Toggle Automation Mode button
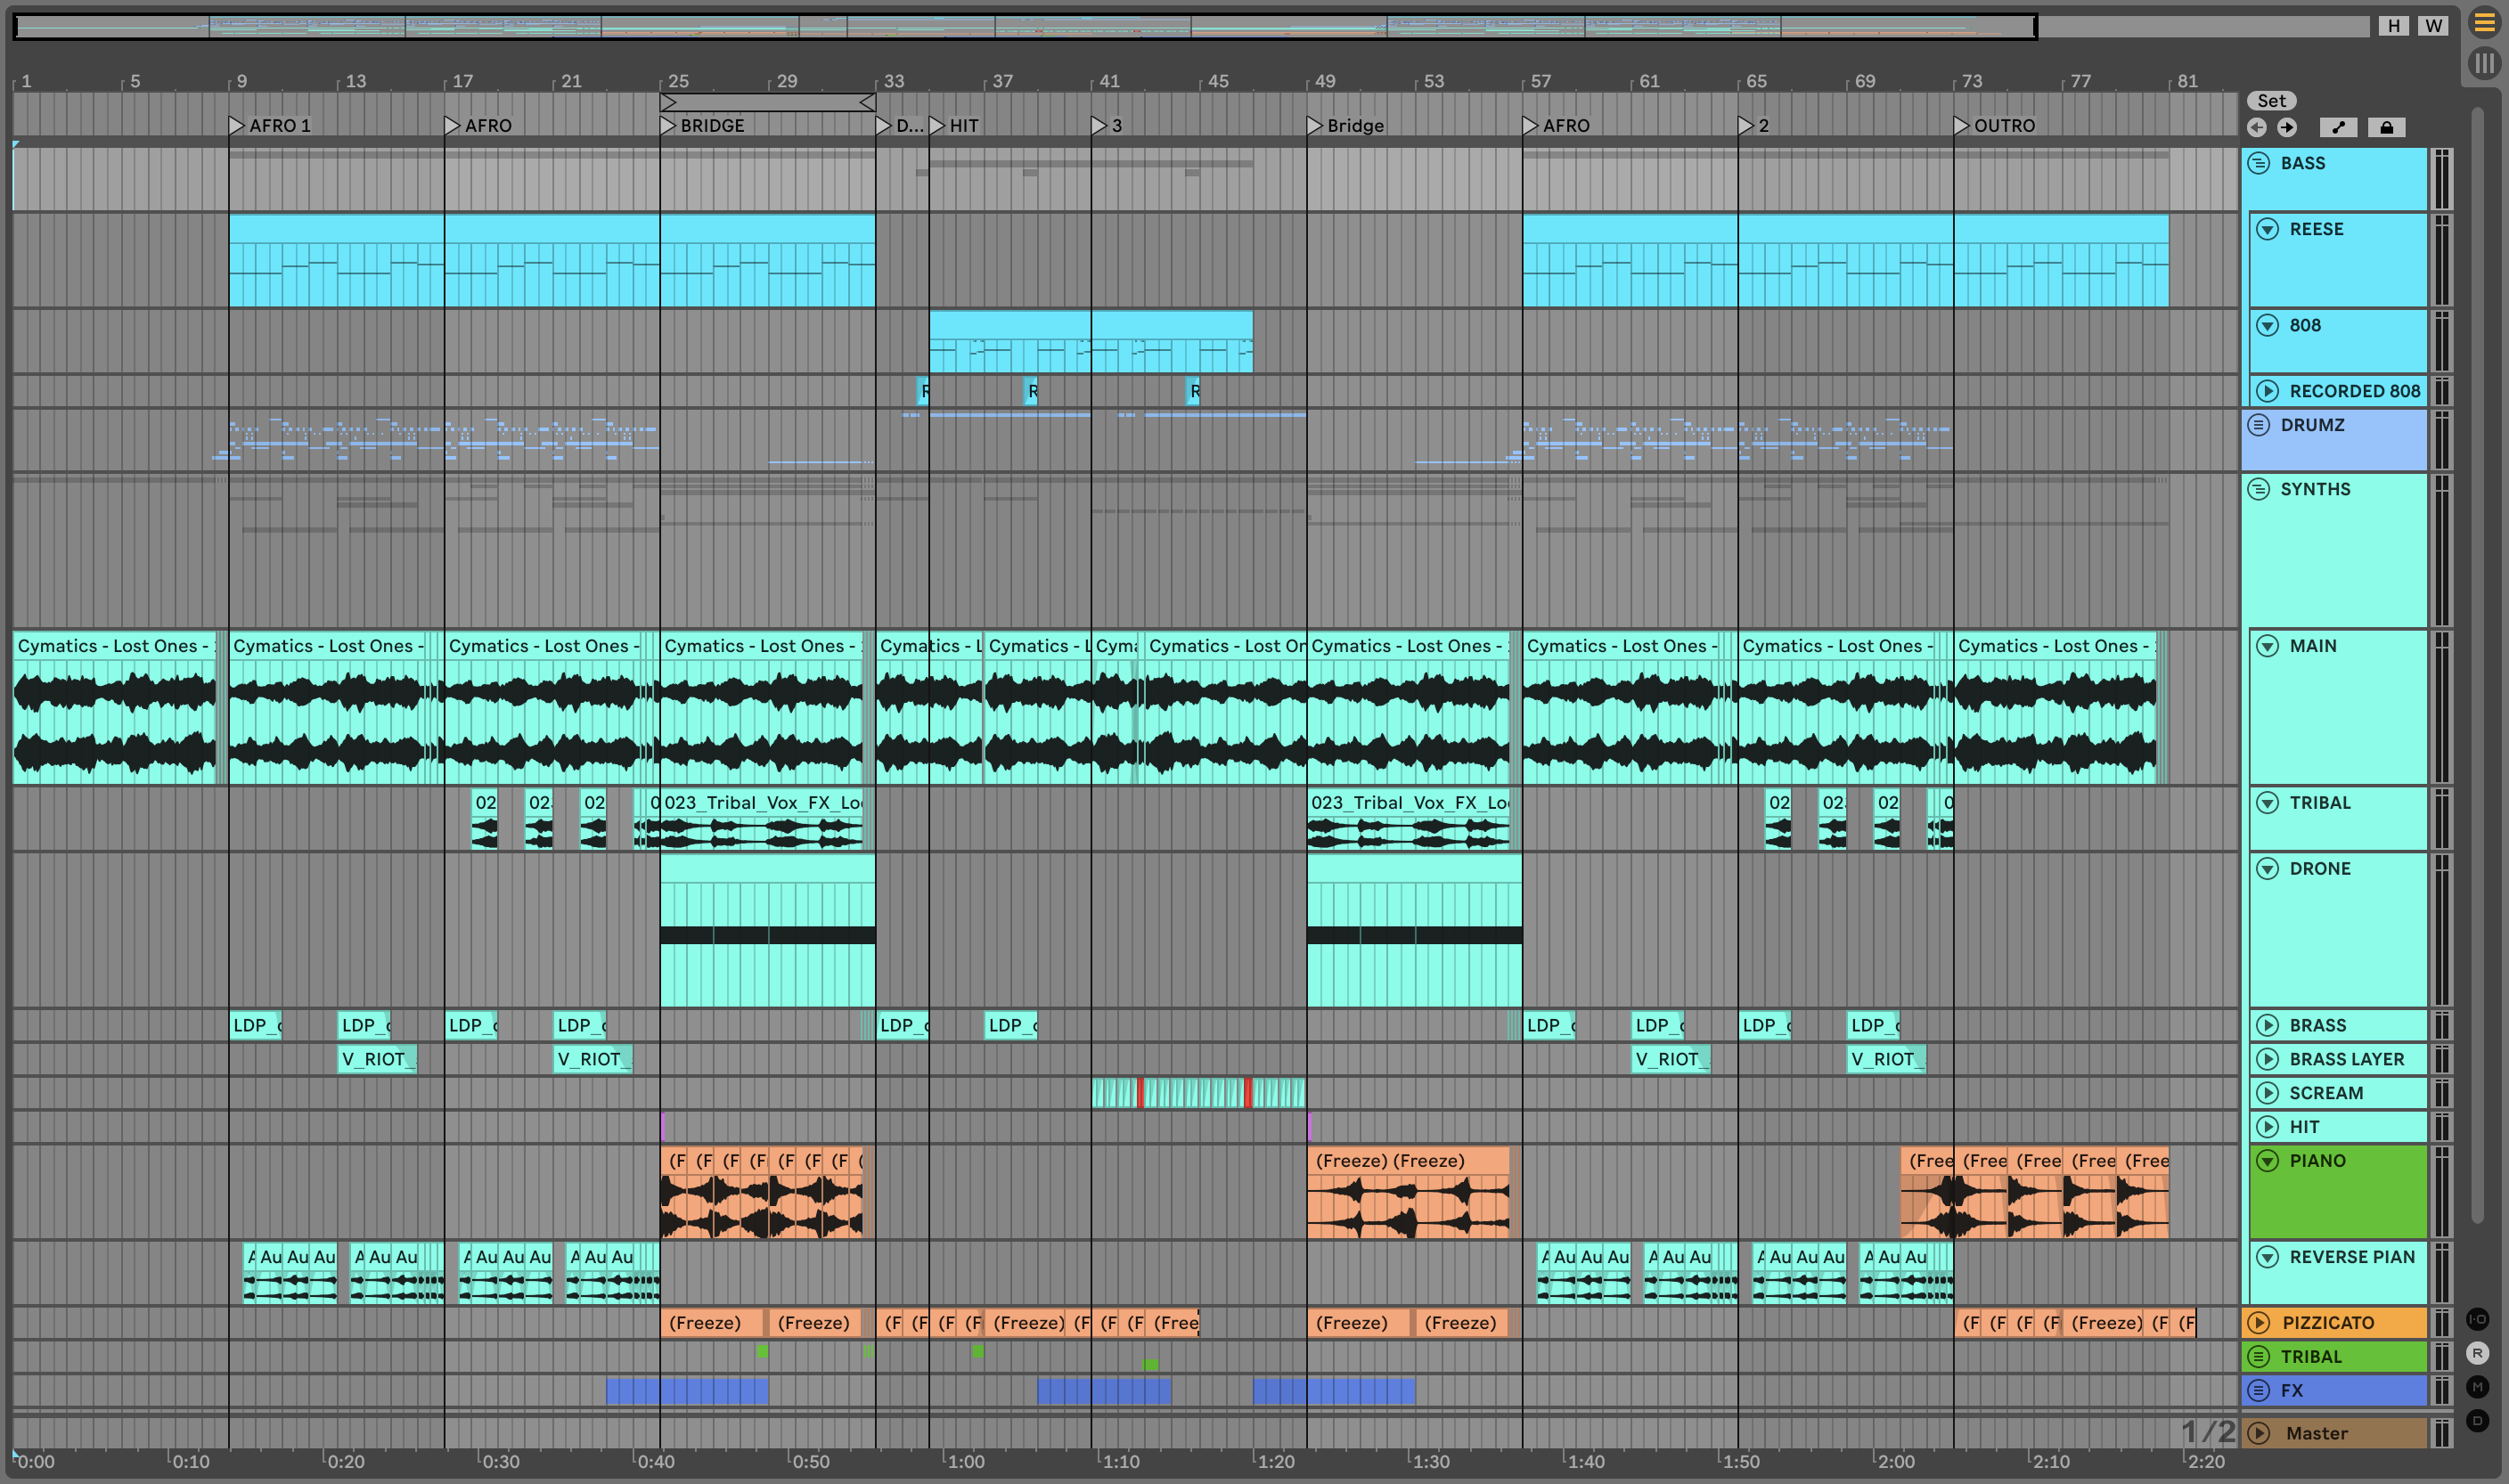Image resolution: width=2509 pixels, height=1484 pixels. pyautogui.click(x=2338, y=127)
